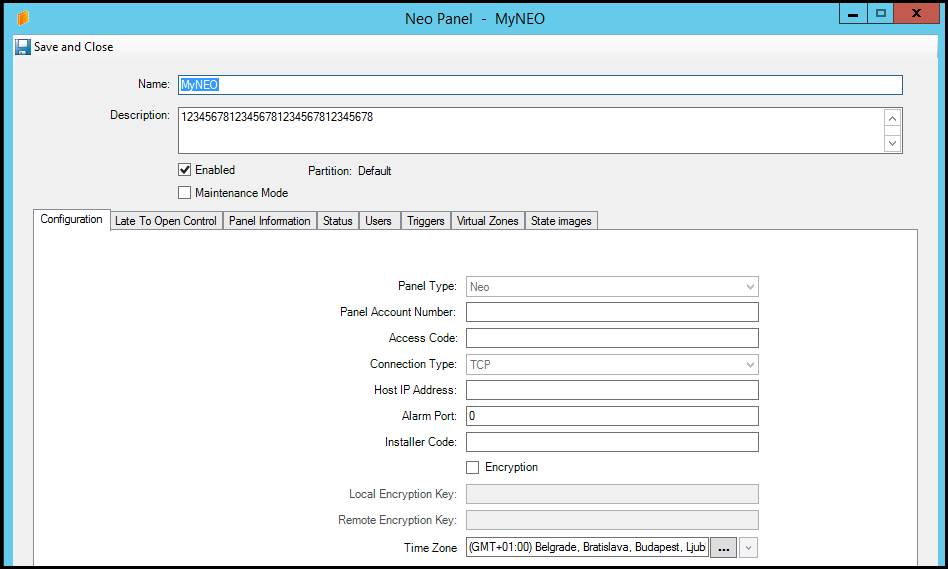Maximize the Neo Panel window

pos(881,14)
